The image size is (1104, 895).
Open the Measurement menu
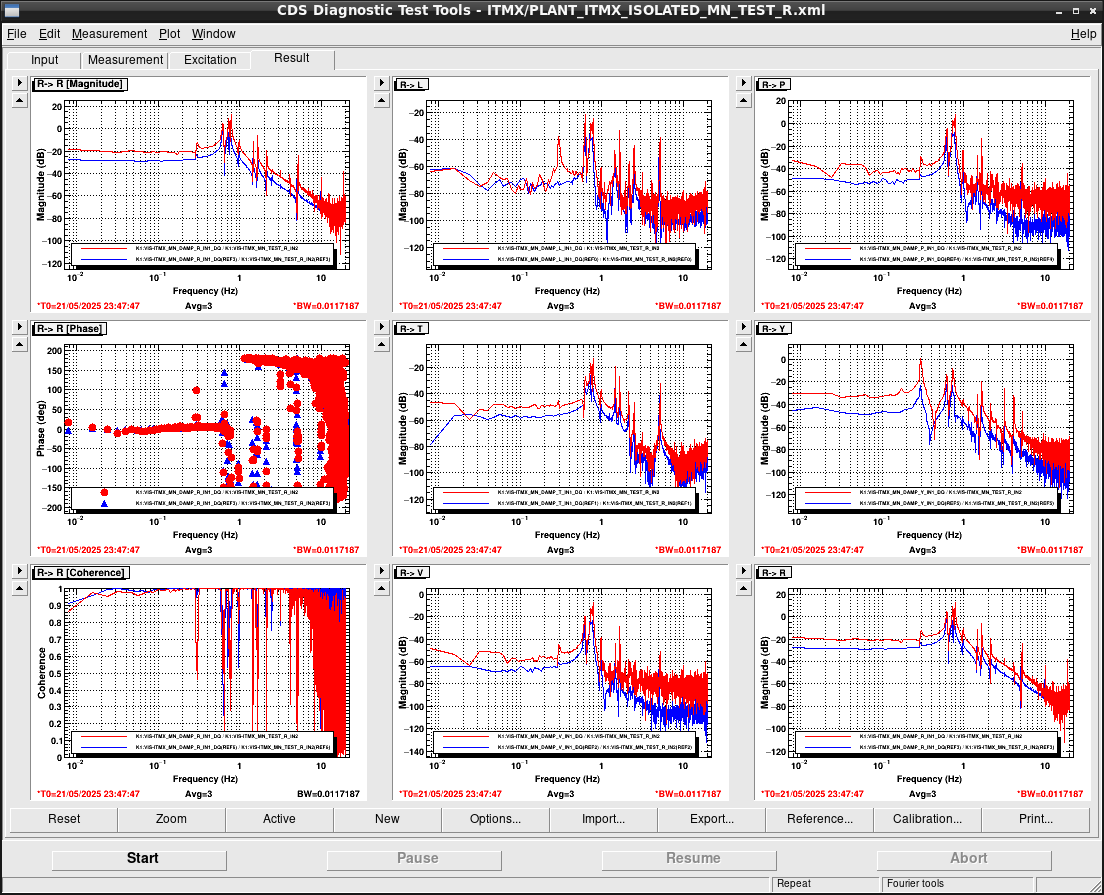(109, 34)
